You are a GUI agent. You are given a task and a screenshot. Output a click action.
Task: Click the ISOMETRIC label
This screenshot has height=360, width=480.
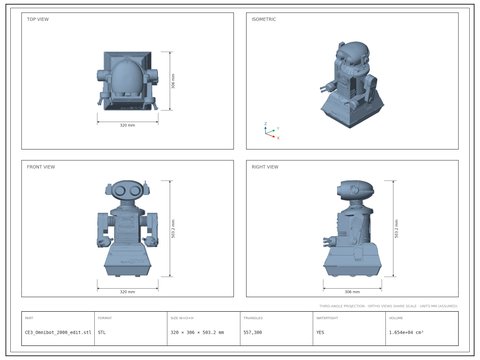(264, 19)
